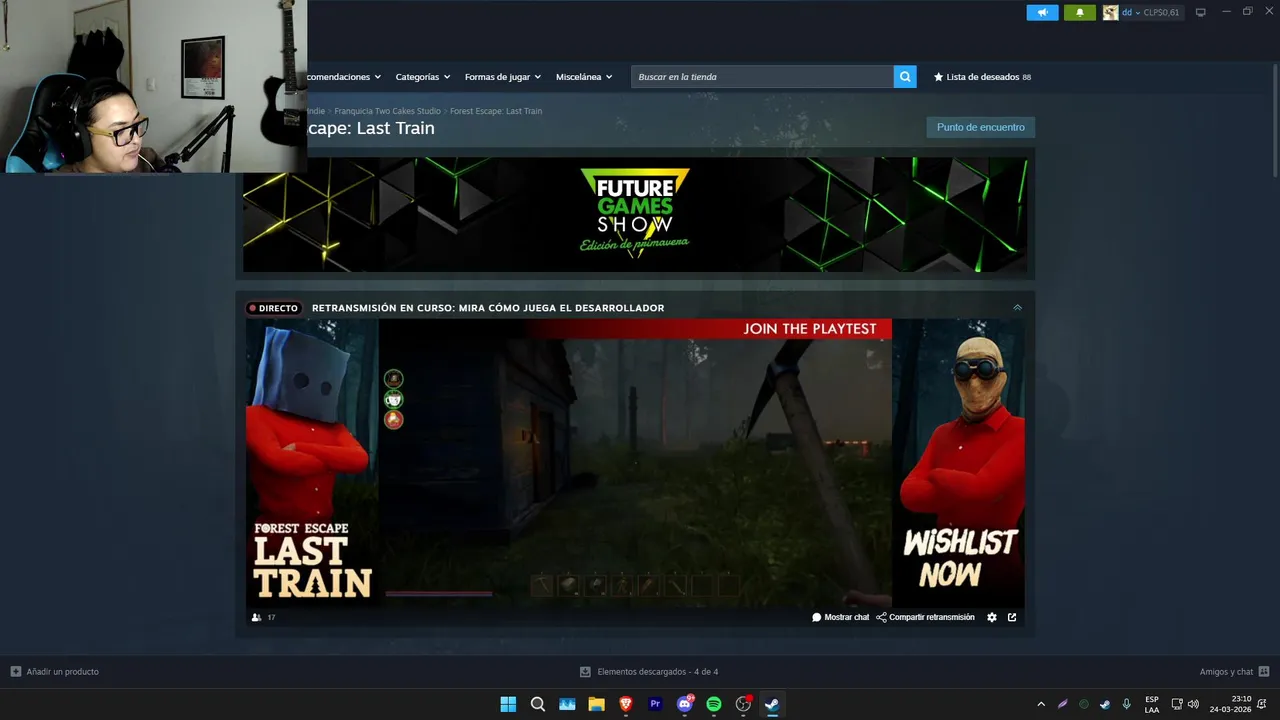
Task: Open the Windows Start menu
Action: (508, 704)
